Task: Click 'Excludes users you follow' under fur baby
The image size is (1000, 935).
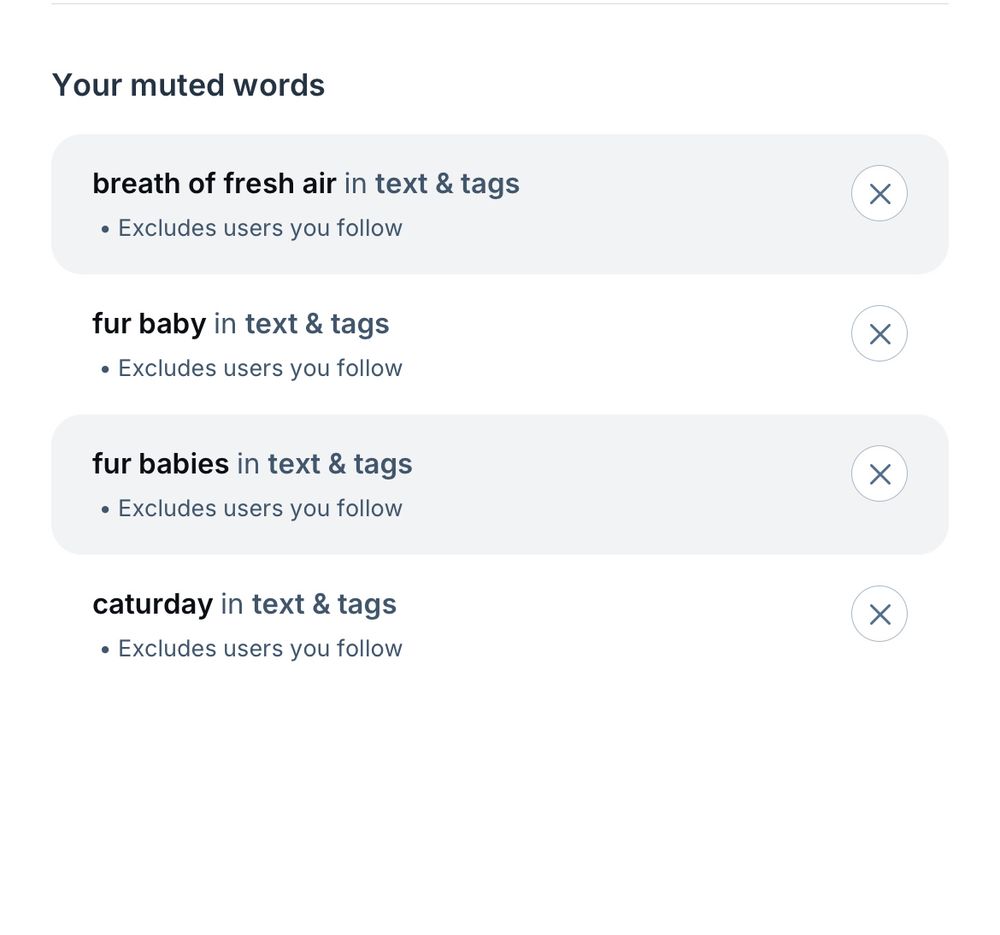Action: [x=260, y=368]
